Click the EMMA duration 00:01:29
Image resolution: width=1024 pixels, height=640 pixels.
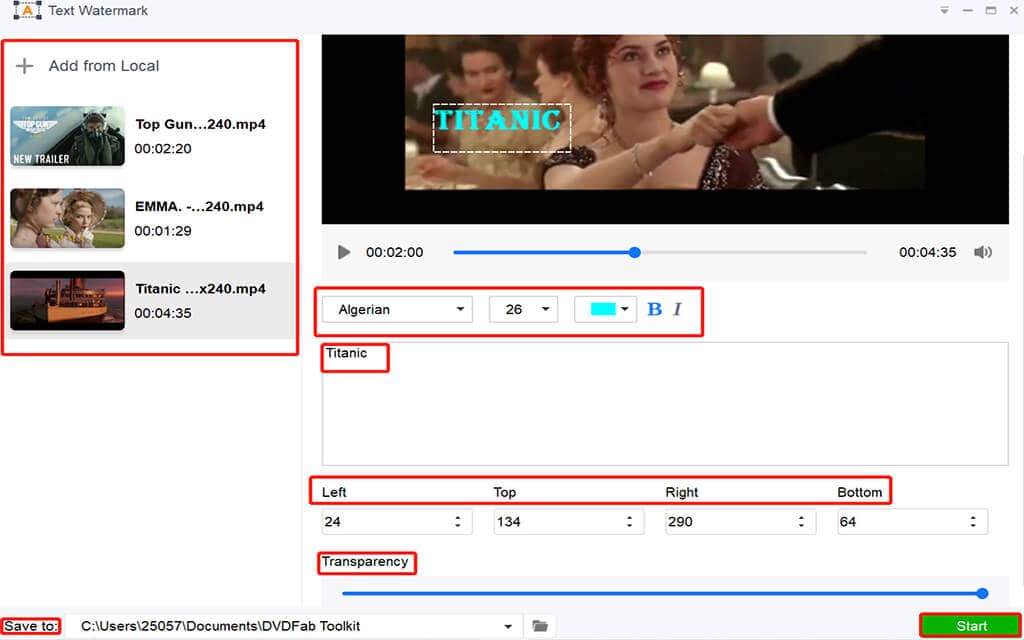pyautogui.click(x=163, y=231)
